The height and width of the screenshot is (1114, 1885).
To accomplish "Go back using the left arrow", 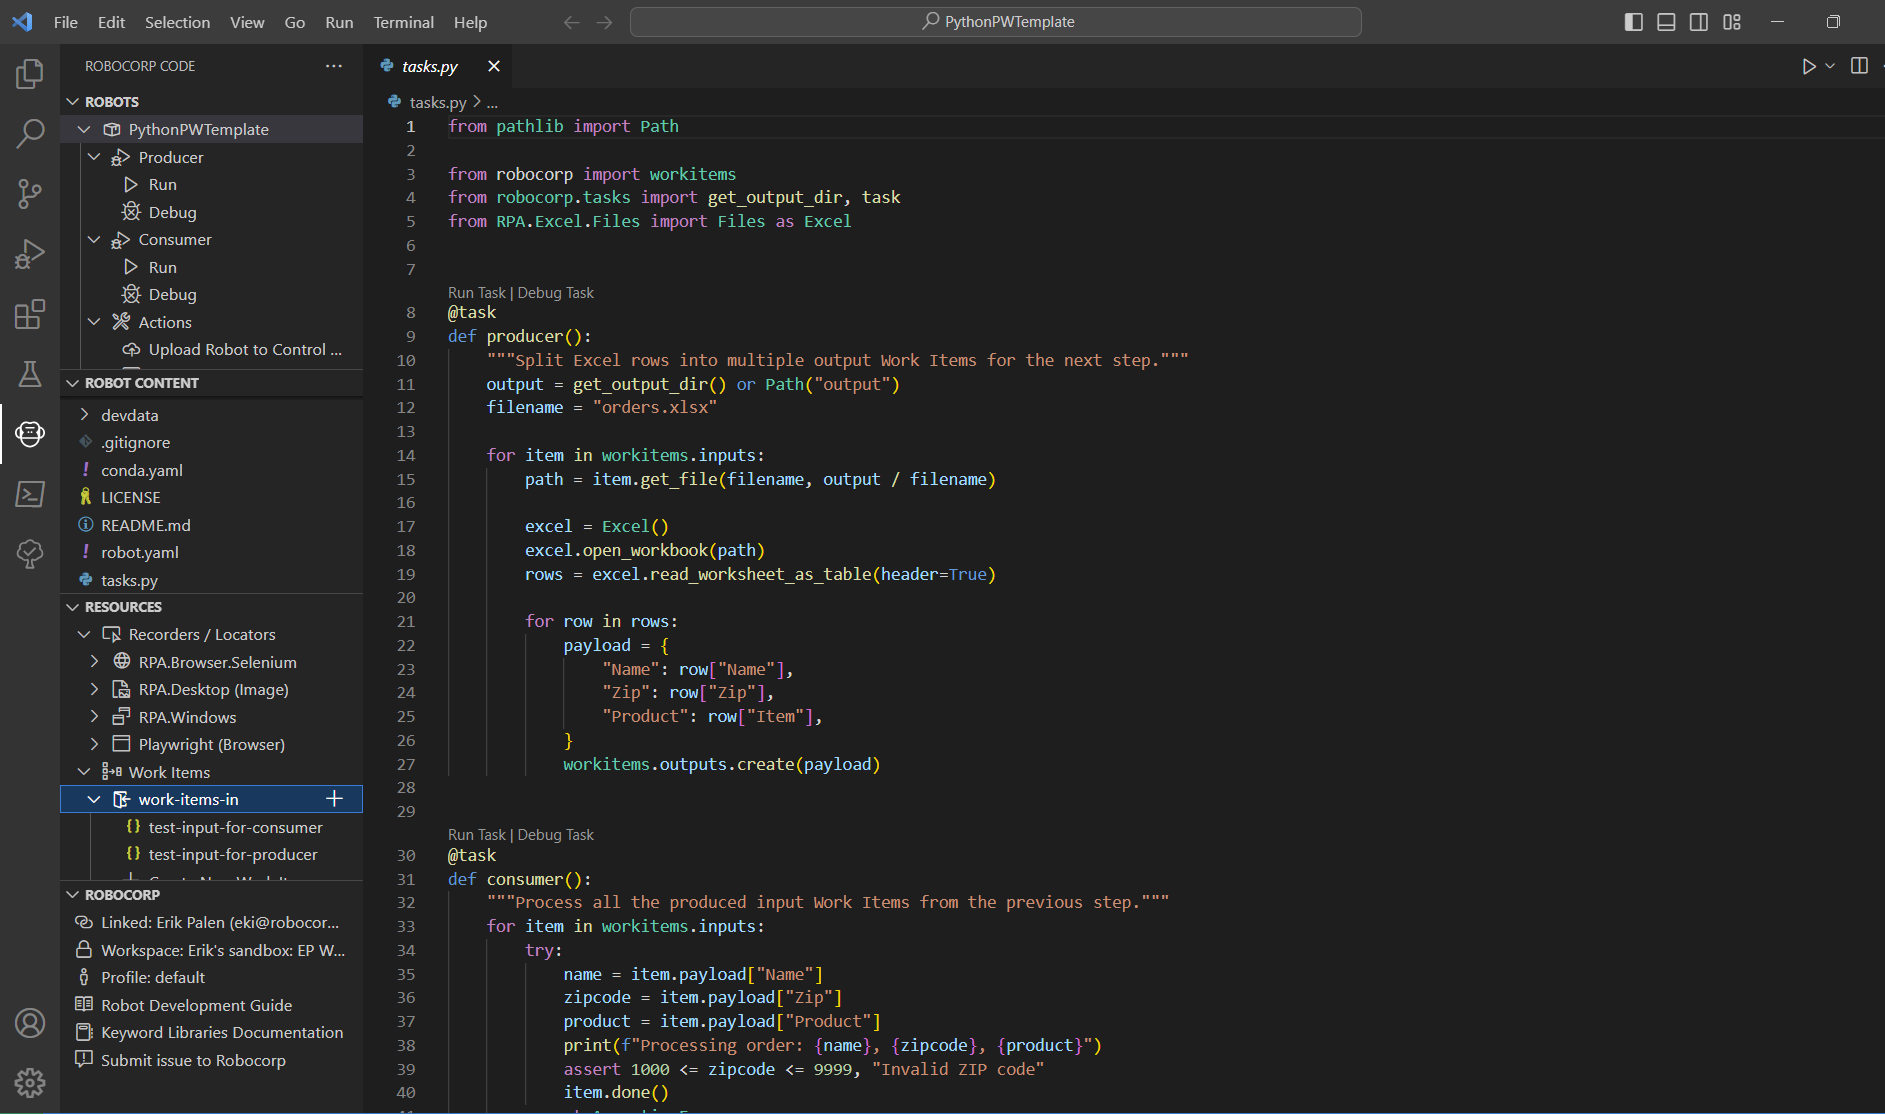I will pyautogui.click(x=571, y=22).
